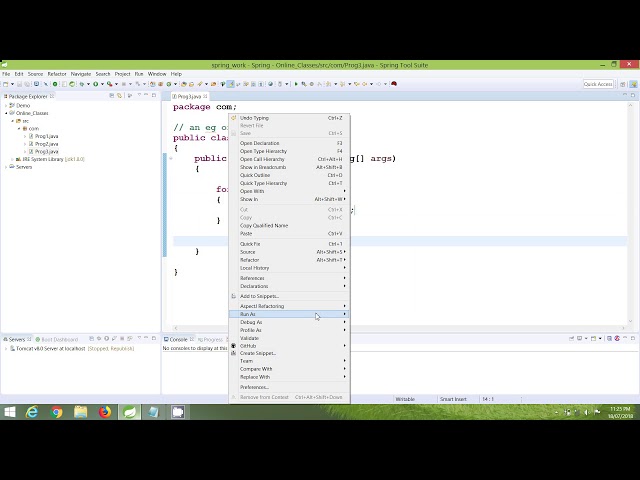Maximize the Console view

click(633, 338)
